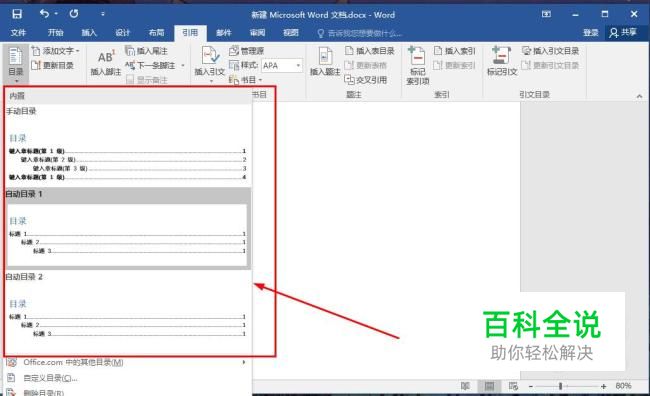Click the 更新引文目录 button
The width and height of the screenshot is (650, 396).
coord(551,66)
